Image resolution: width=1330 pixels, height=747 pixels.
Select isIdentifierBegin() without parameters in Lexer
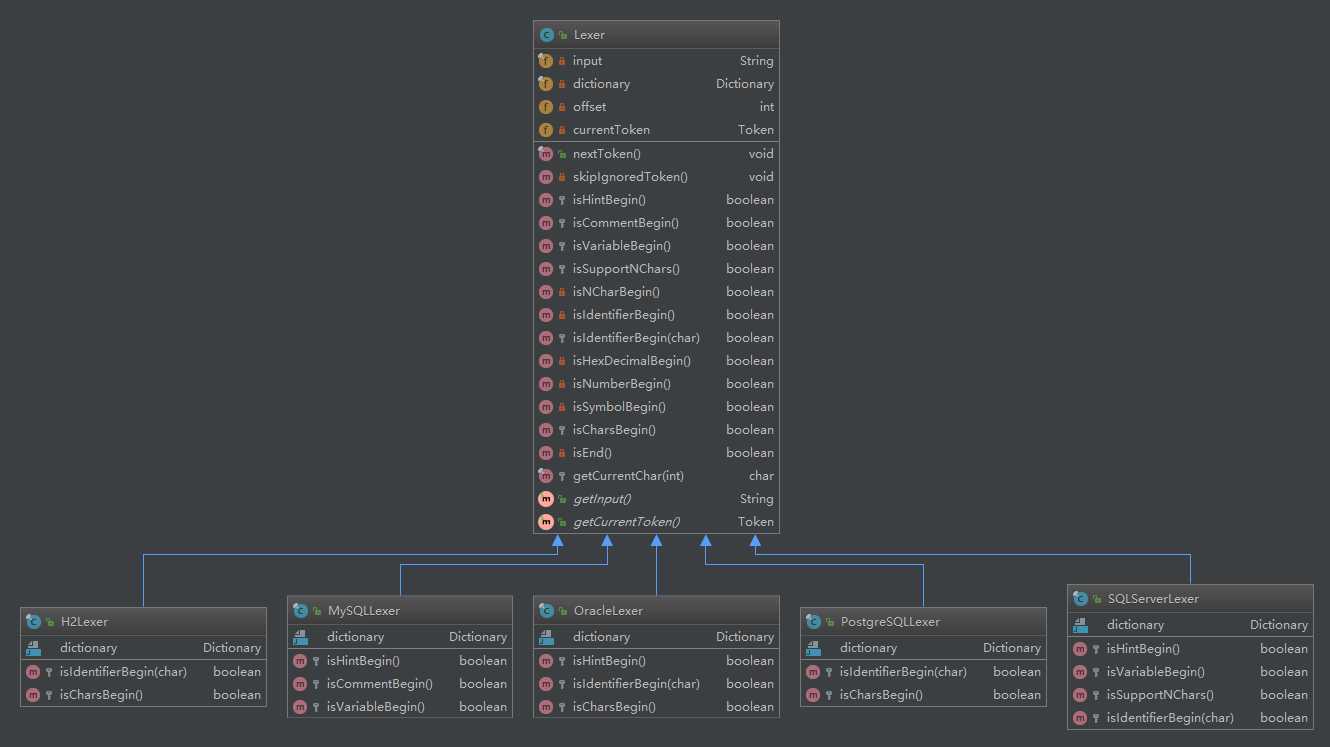tap(624, 315)
